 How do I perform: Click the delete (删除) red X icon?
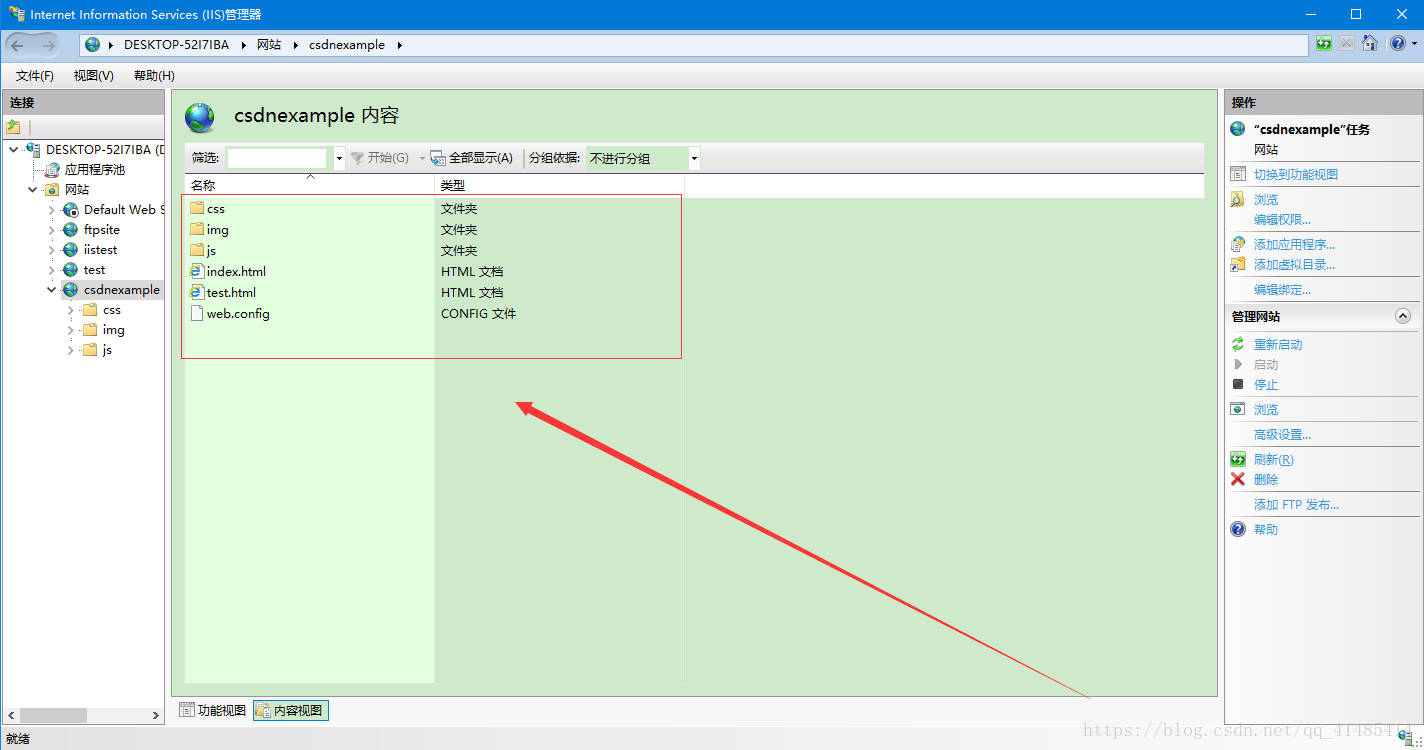[1238, 479]
